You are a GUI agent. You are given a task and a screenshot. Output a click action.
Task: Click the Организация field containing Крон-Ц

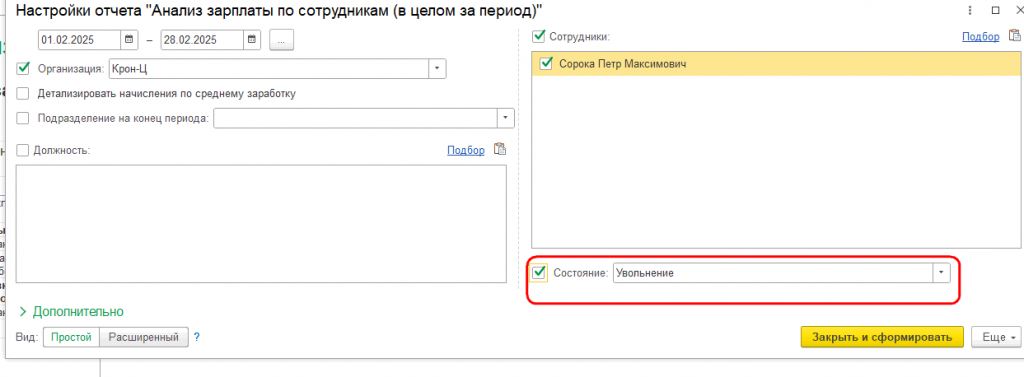(x=269, y=68)
